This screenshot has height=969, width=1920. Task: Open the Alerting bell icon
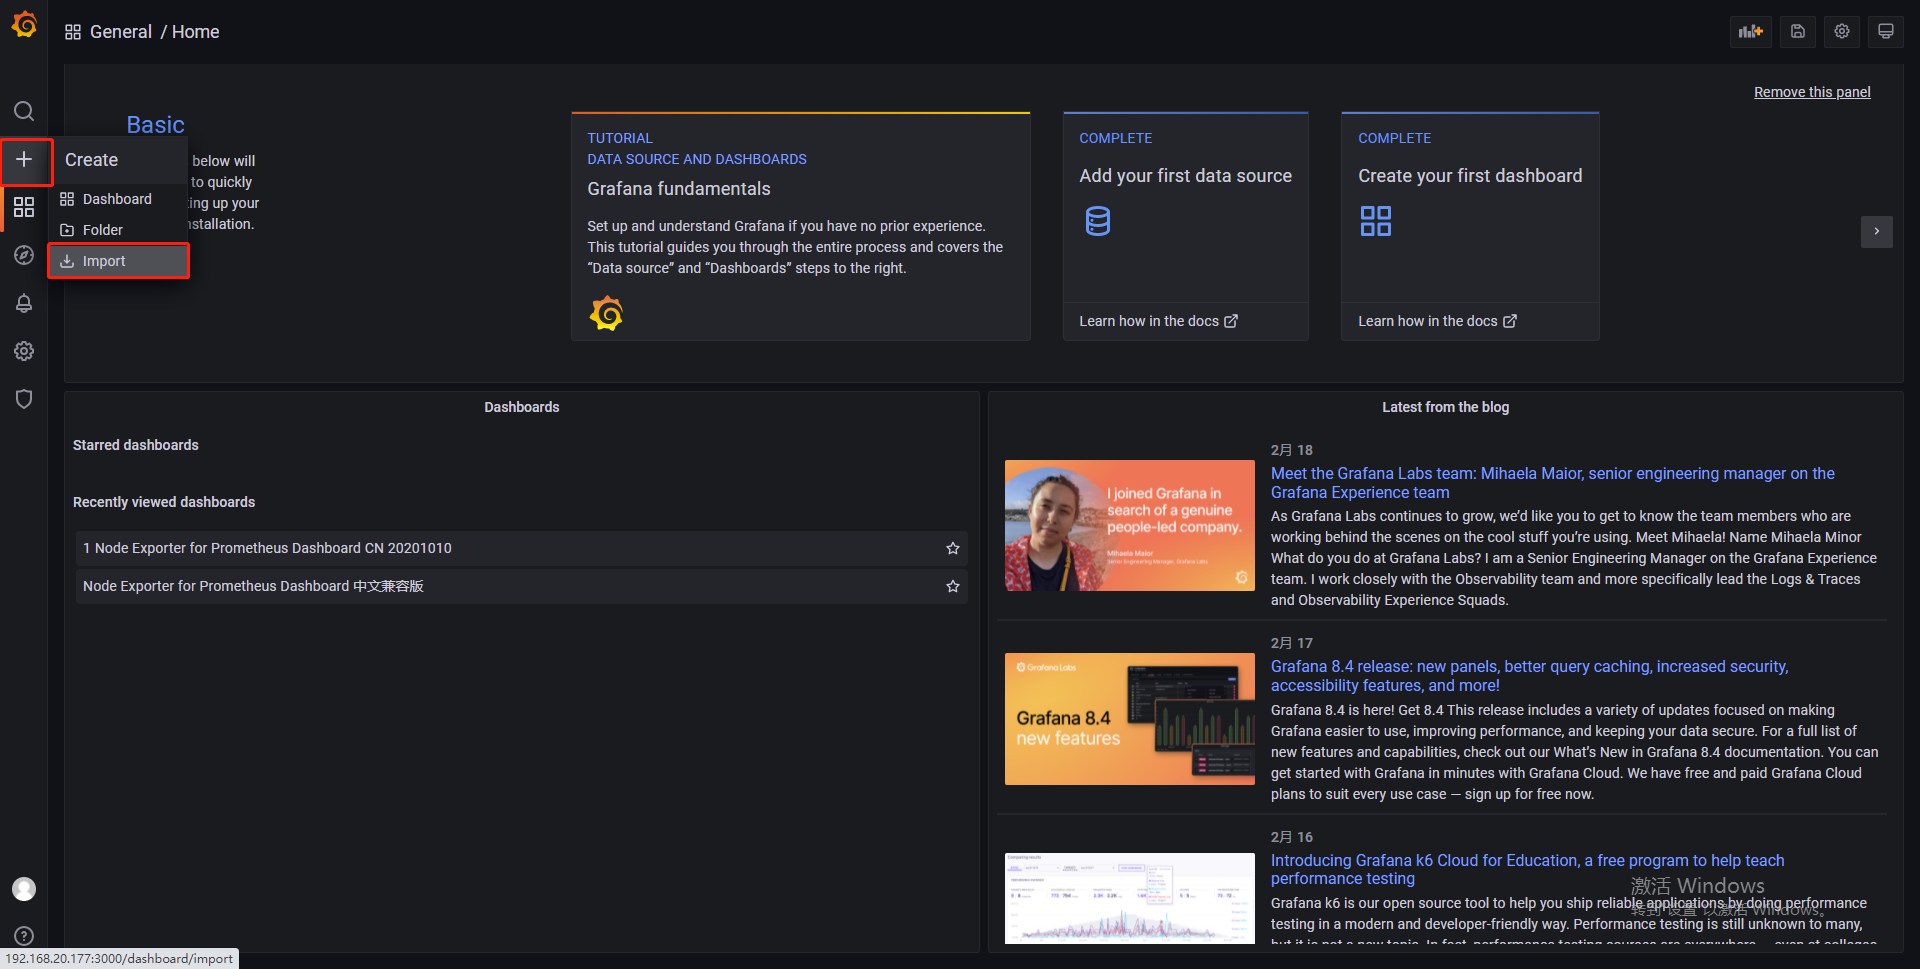pyautogui.click(x=24, y=303)
